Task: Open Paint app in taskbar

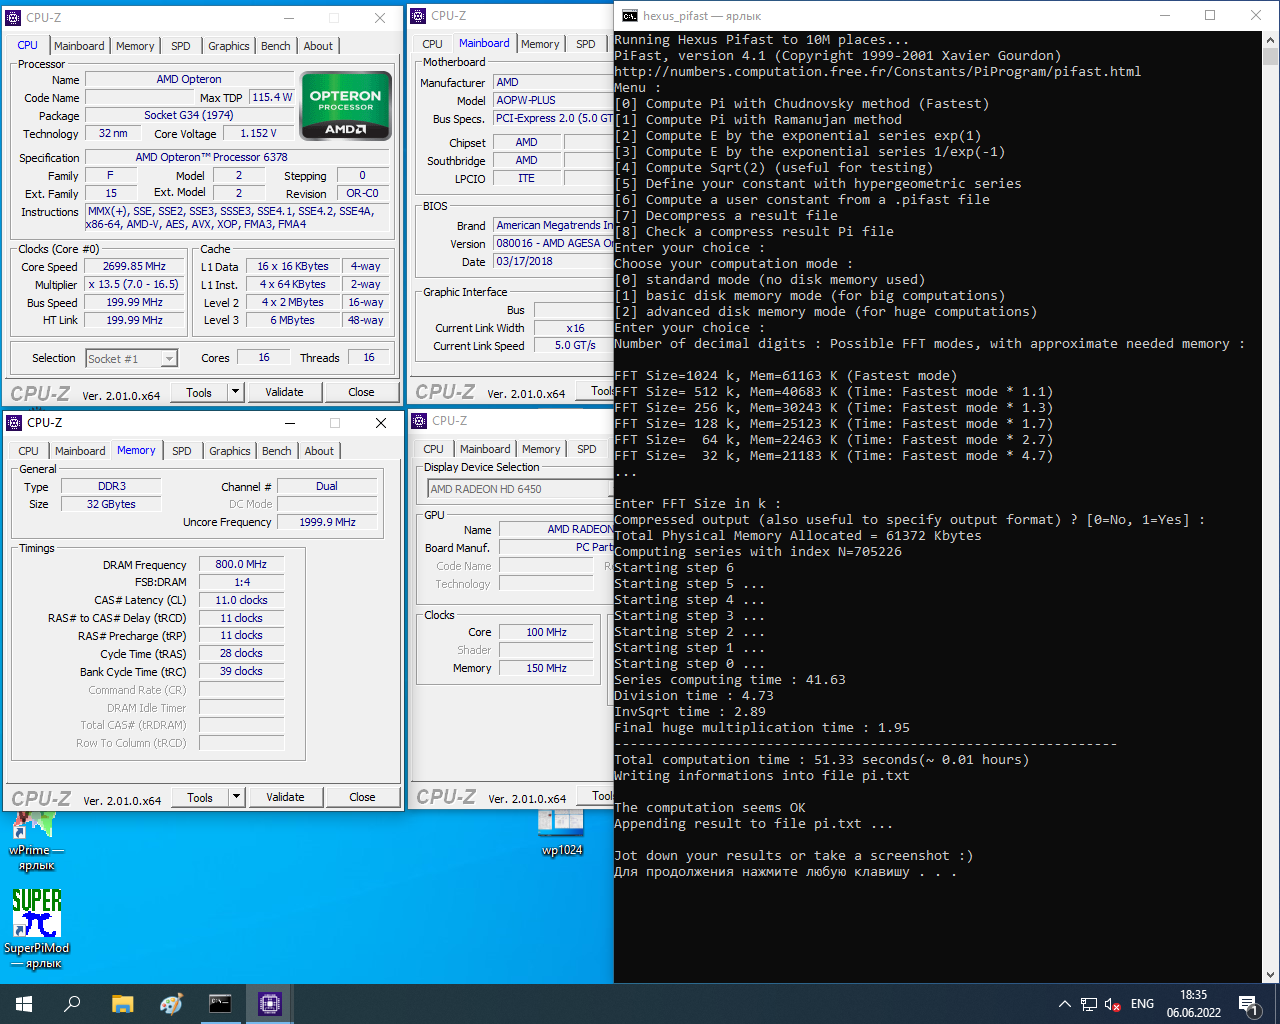Action: [x=171, y=1004]
